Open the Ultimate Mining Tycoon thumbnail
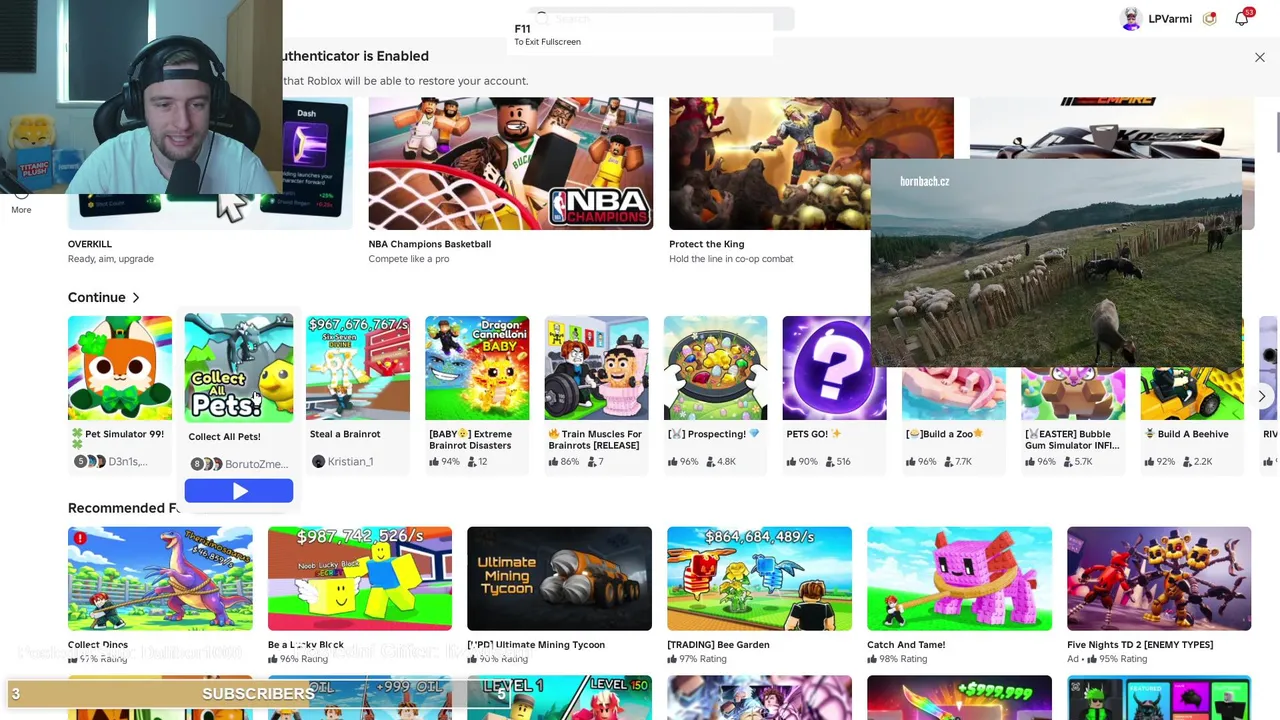The image size is (1280, 720). (559, 579)
